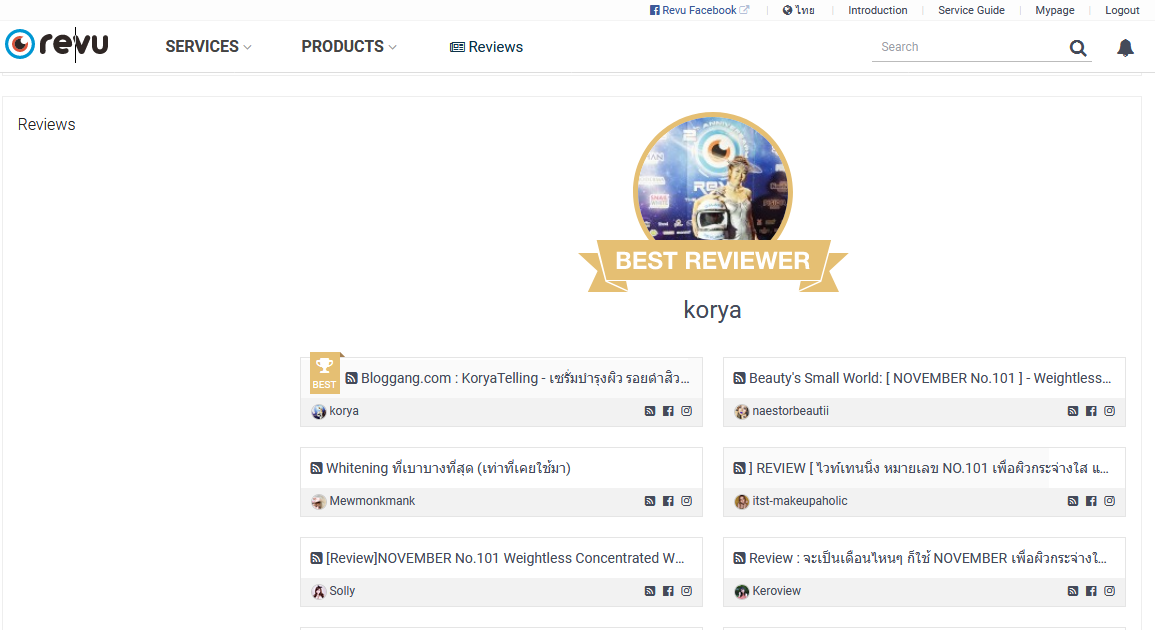Click the username Keroview

point(776,591)
